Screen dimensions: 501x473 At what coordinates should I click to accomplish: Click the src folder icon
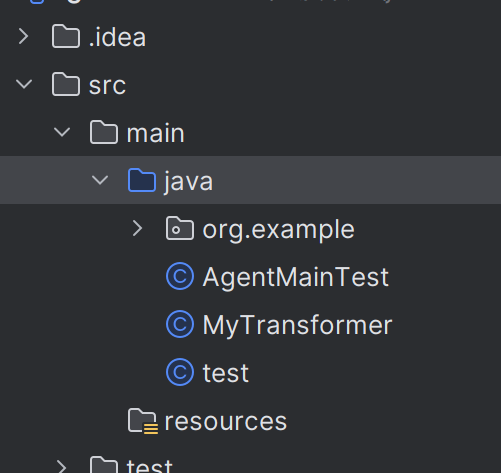coord(66,84)
